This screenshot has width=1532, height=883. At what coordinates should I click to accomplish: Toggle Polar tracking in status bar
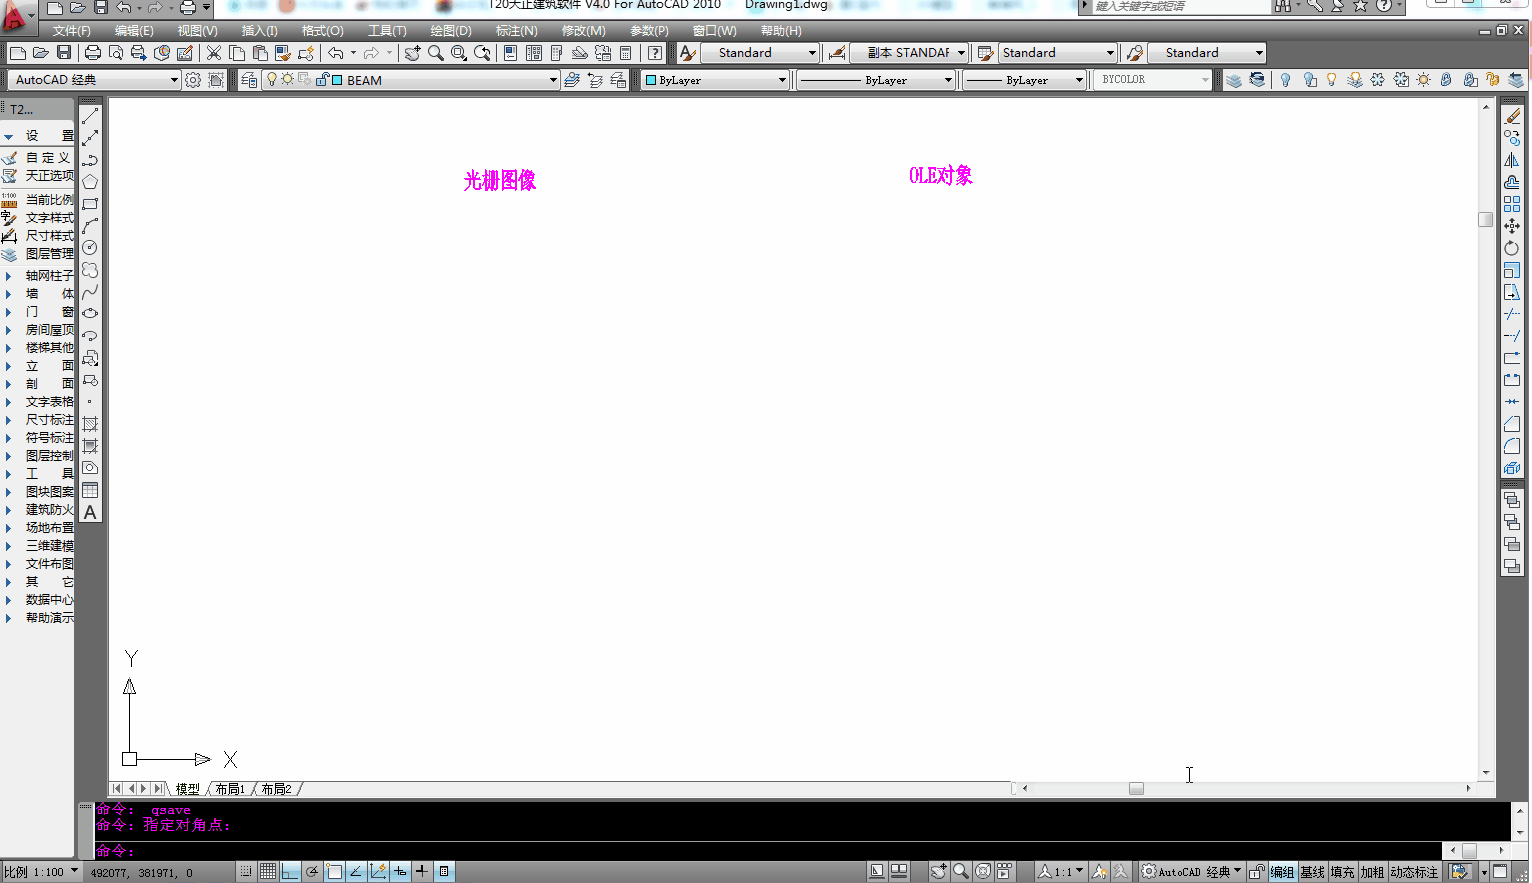[x=312, y=872]
